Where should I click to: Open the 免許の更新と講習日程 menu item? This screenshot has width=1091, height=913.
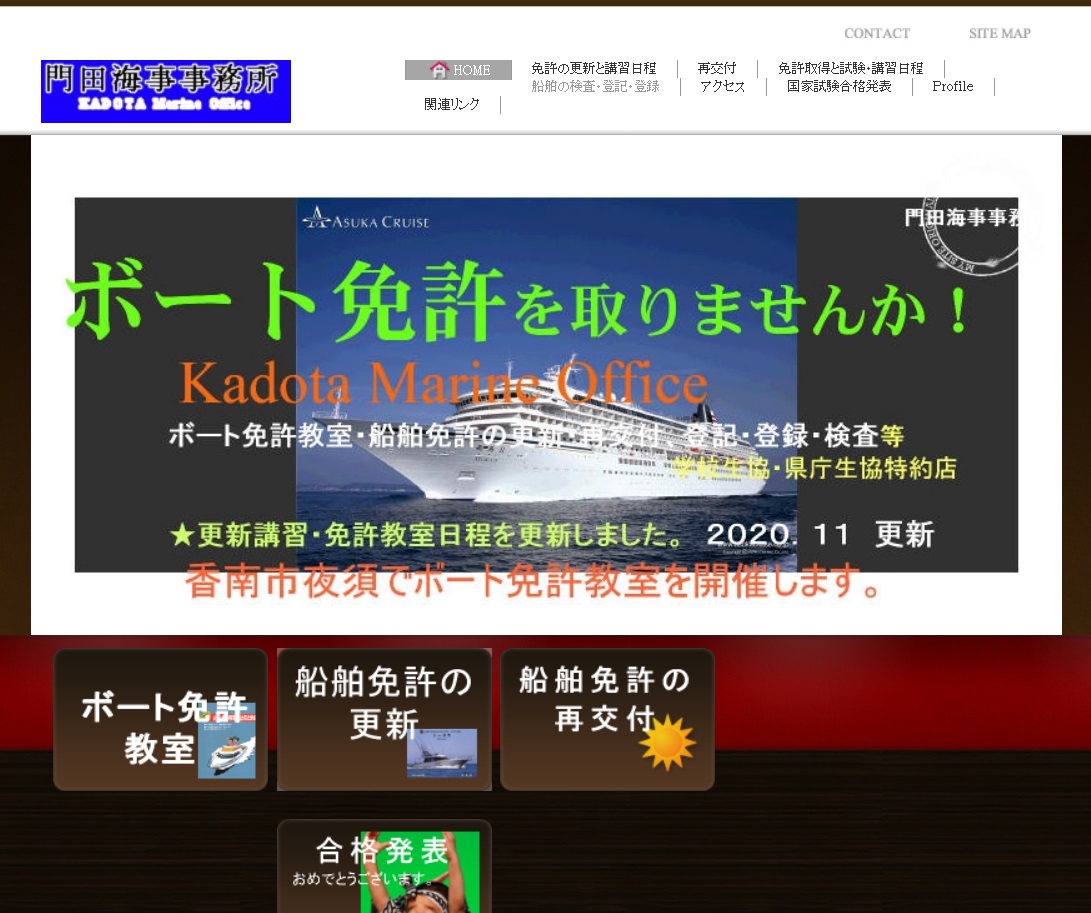click(594, 68)
